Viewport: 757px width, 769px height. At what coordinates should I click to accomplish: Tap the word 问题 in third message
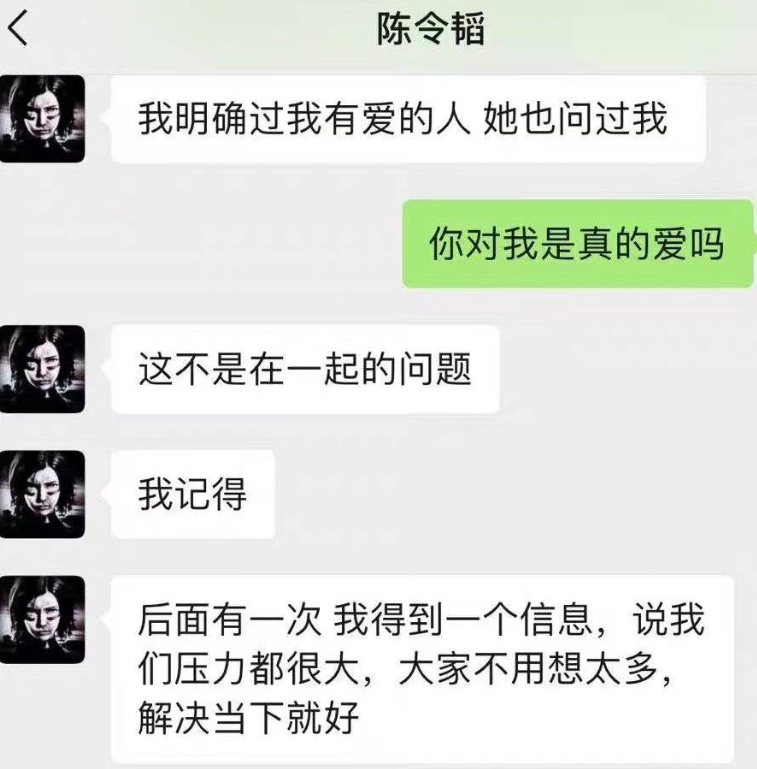[x=434, y=369]
